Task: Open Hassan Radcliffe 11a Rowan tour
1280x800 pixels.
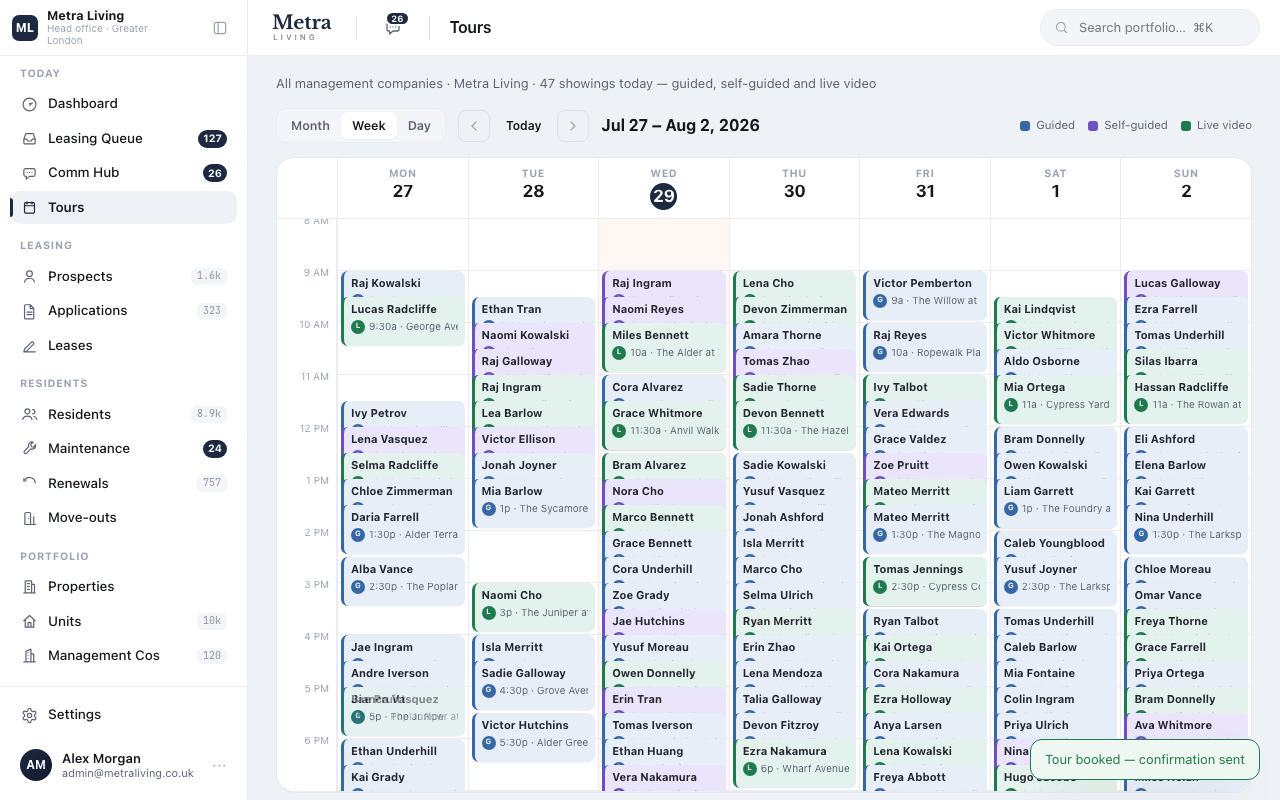Action: pyautogui.click(x=1186, y=399)
